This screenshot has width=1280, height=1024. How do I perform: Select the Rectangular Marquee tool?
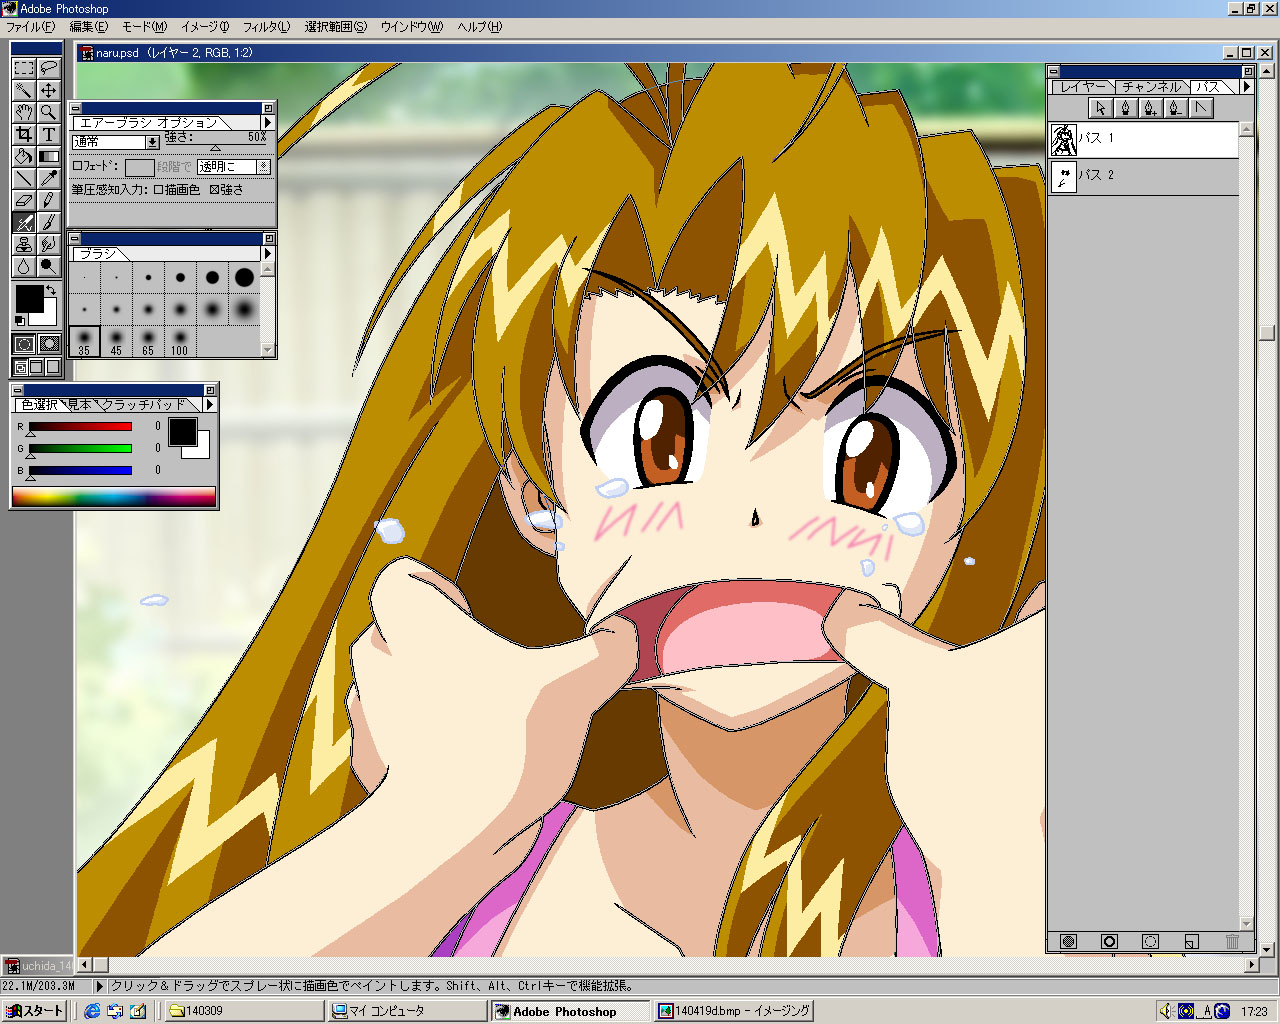point(24,68)
